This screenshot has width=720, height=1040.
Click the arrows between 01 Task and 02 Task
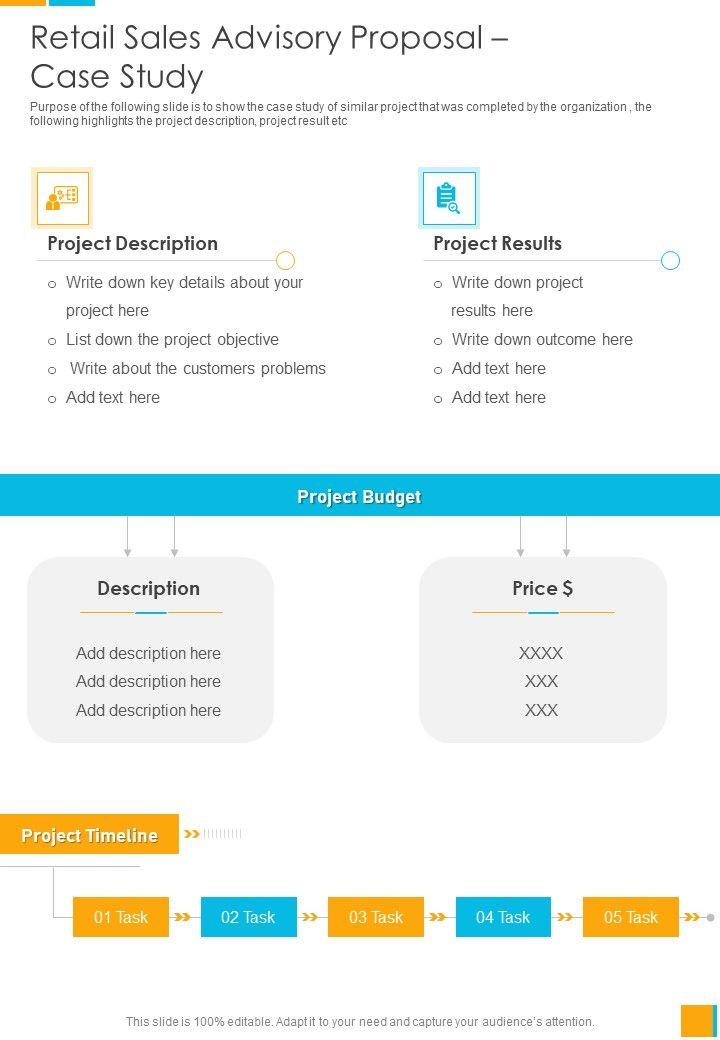[x=184, y=917]
